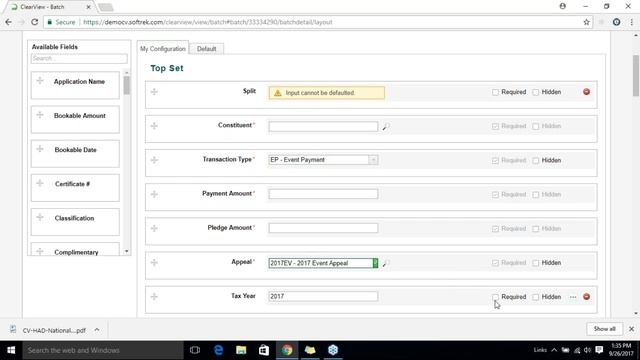Click Required checkbox for Constituent
The height and width of the screenshot is (360, 640).
[x=495, y=127]
